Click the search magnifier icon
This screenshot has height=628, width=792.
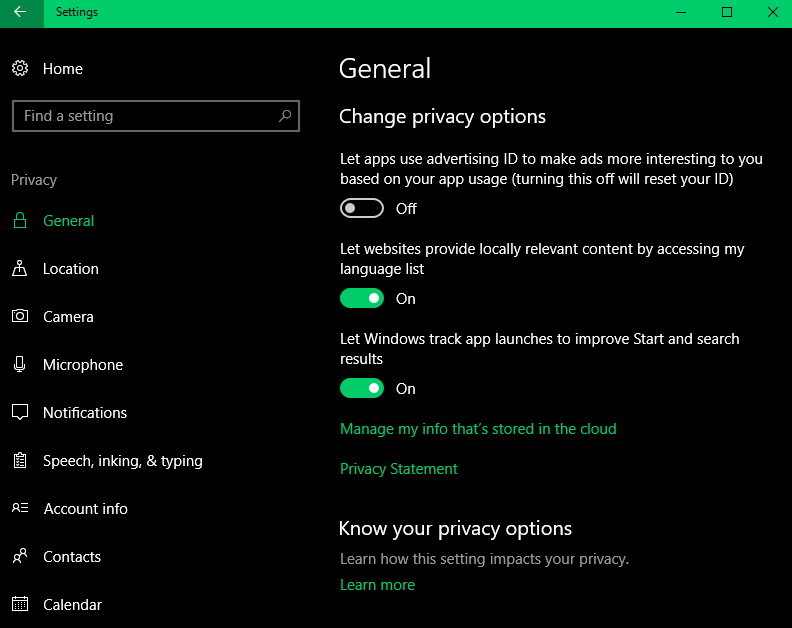pos(285,116)
